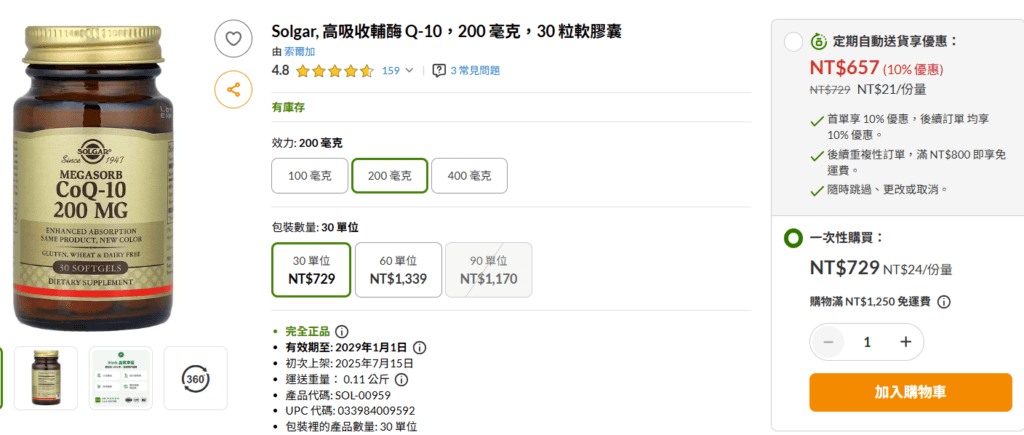The height and width of the screenshot is (435, 1024).
Task: Click the 加入購物車 add to cart button
Action: [910, 393]
